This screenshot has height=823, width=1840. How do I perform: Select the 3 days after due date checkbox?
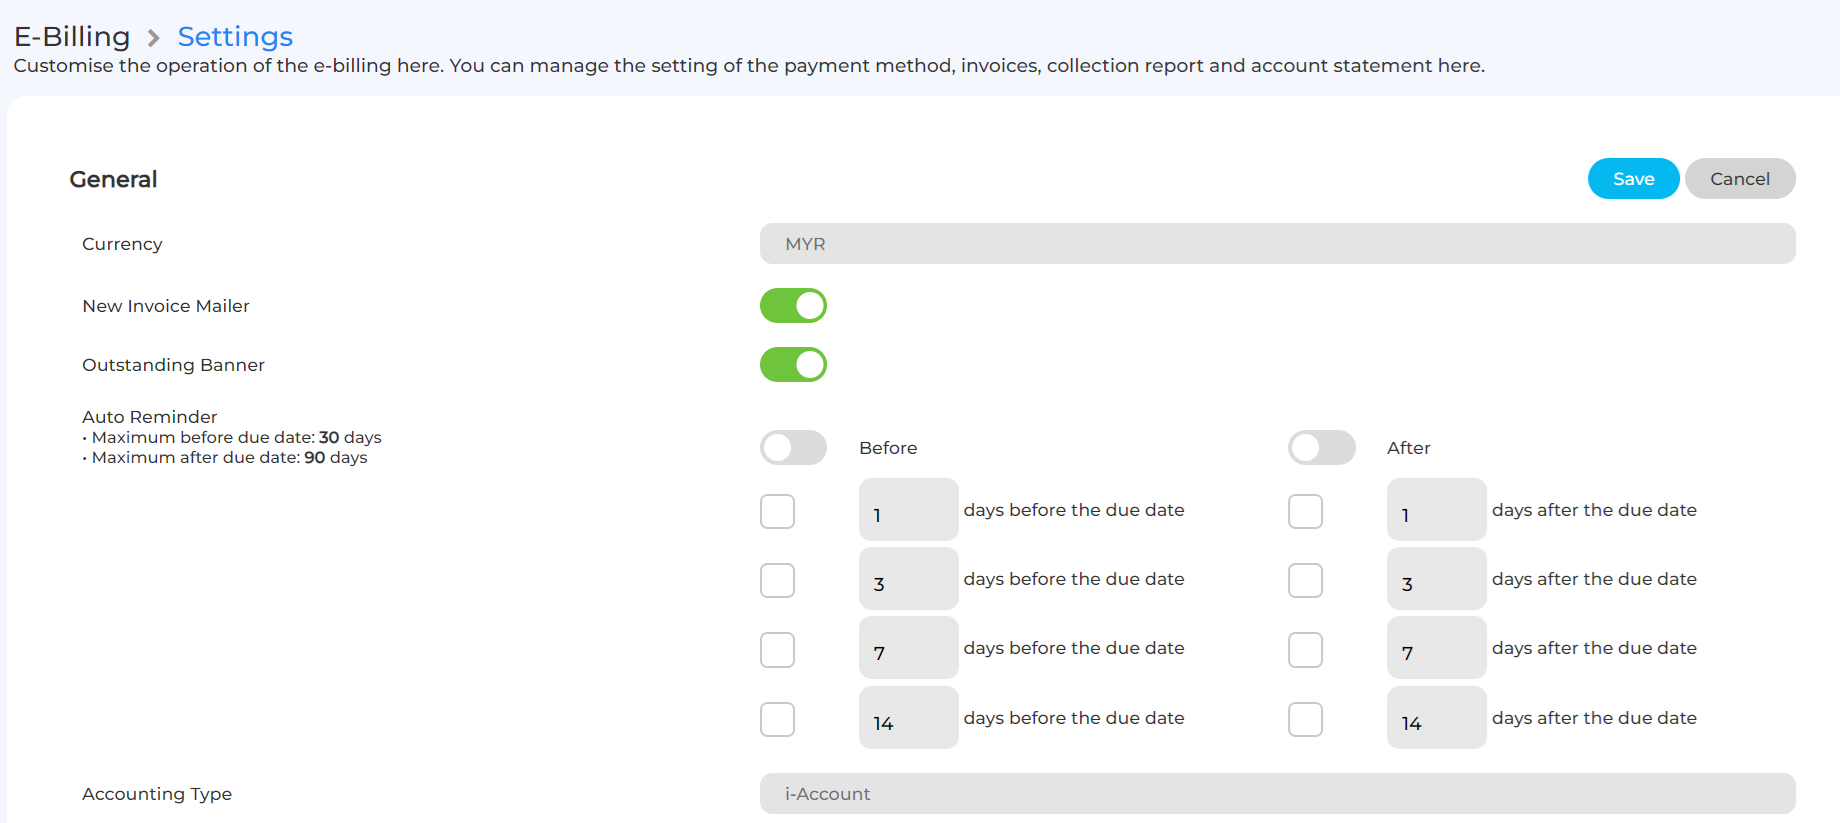pyautogui.click(x=1305, y=580)
